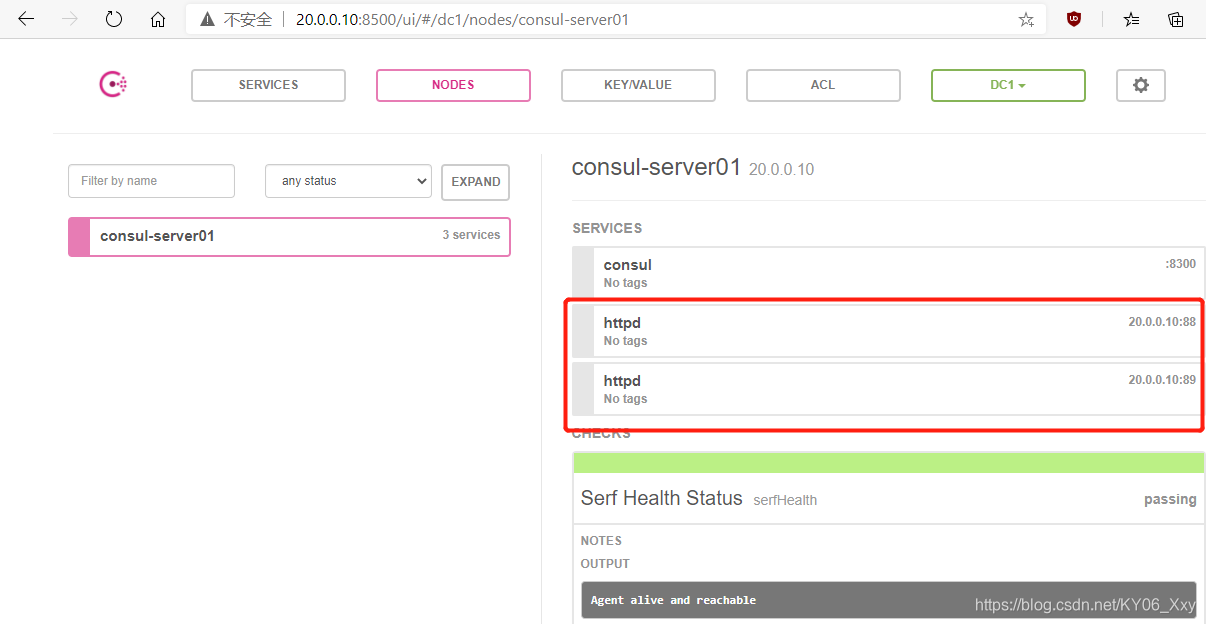This screenshot has width=1206, height=624.
Task: Open the httpd service at 20.0.0.10:88
Action: click(887, 331)
